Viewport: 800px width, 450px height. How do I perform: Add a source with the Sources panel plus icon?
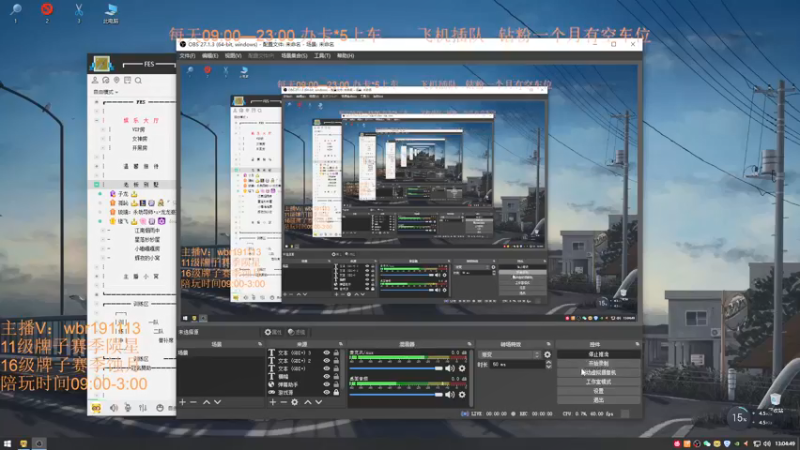[272, 402]
